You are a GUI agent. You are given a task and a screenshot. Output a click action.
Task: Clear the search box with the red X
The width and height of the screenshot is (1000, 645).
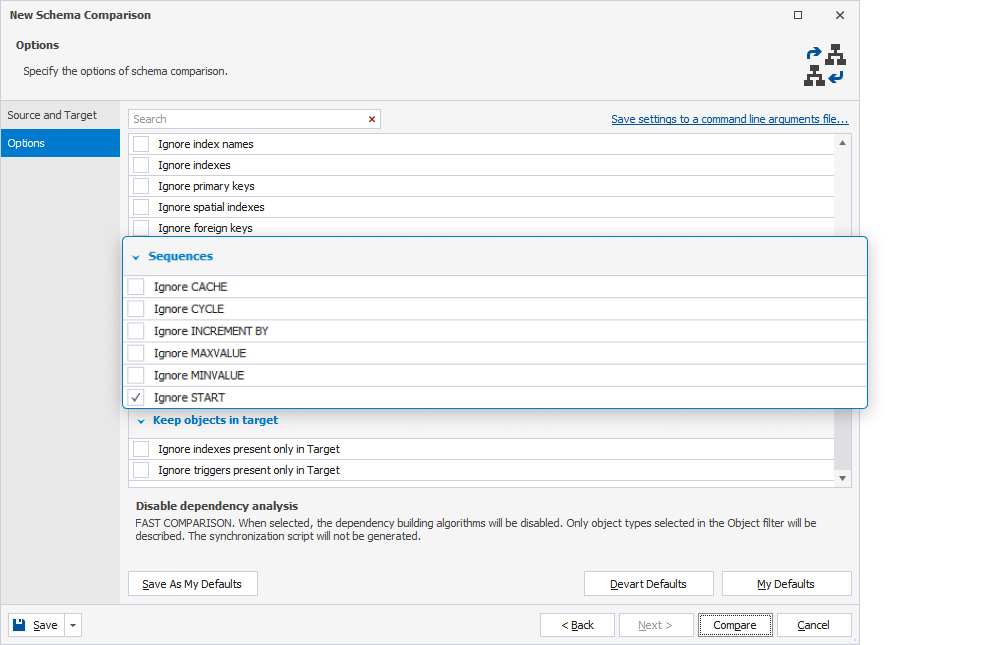coord(372,119)
